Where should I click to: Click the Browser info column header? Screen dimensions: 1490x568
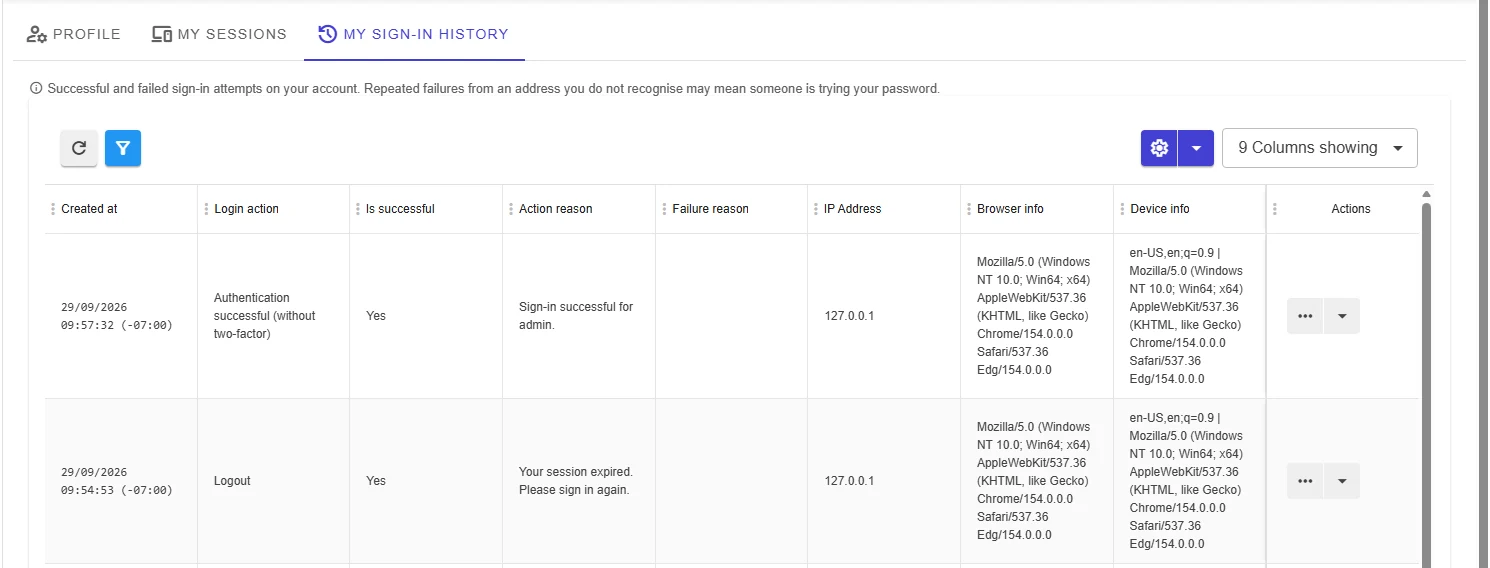(1010, 209)
